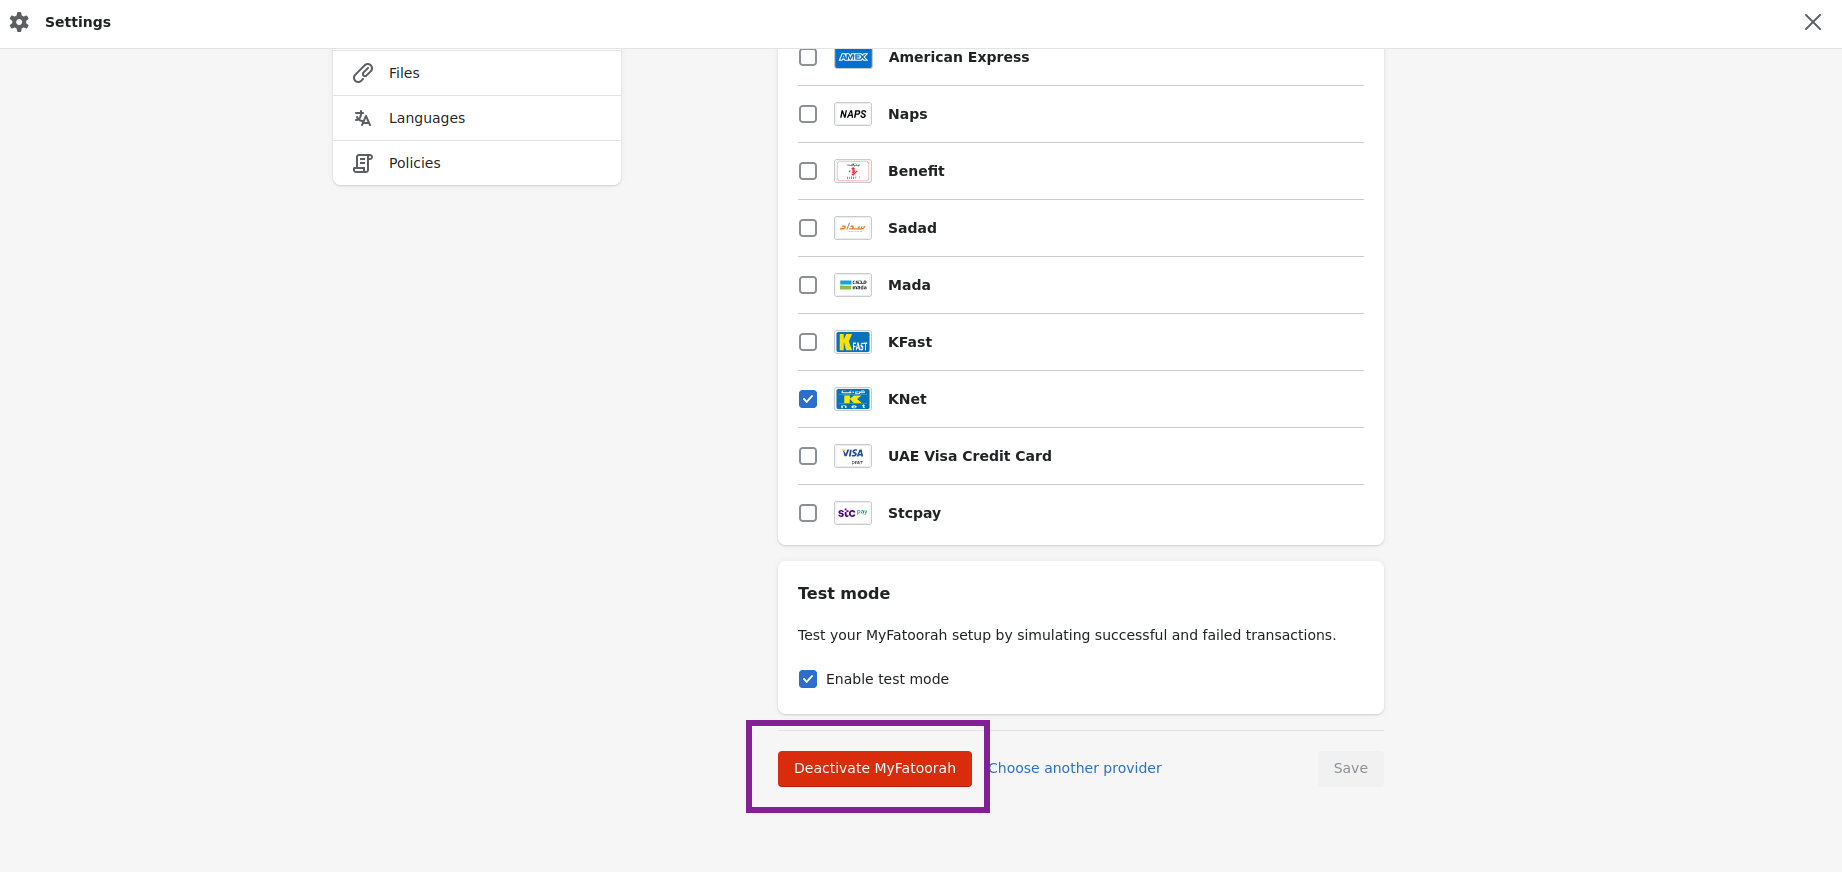Screen dimensions: 1842x872
Task: Click the Stcpay logo icon
Action: 853,513
